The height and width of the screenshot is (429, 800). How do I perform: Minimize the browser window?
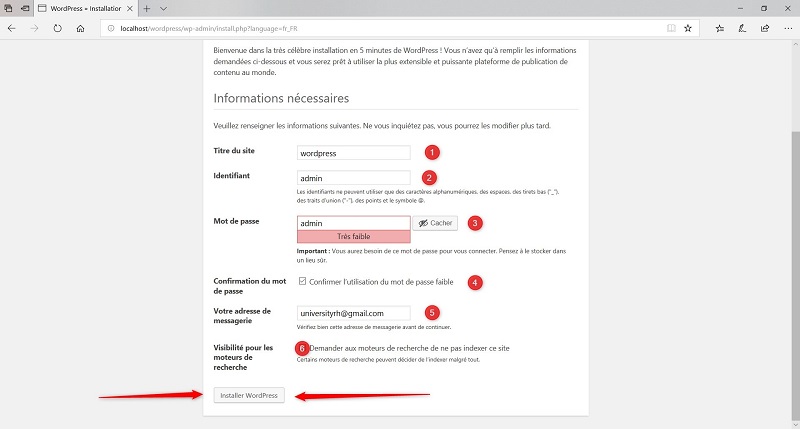[740, 9]
